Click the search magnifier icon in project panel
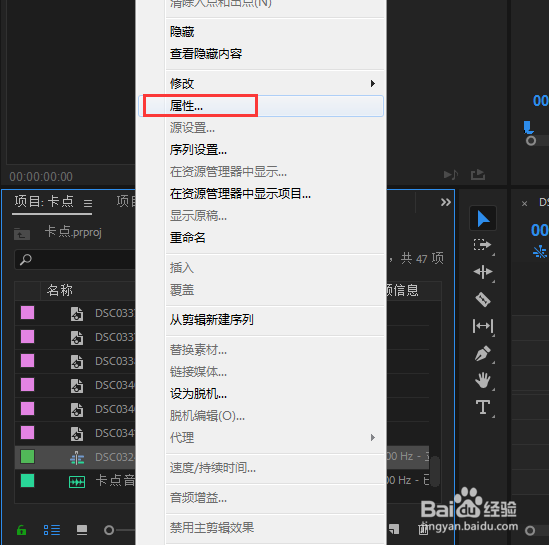The height and width of the screenshot is (545, 549). coord(26,260)
